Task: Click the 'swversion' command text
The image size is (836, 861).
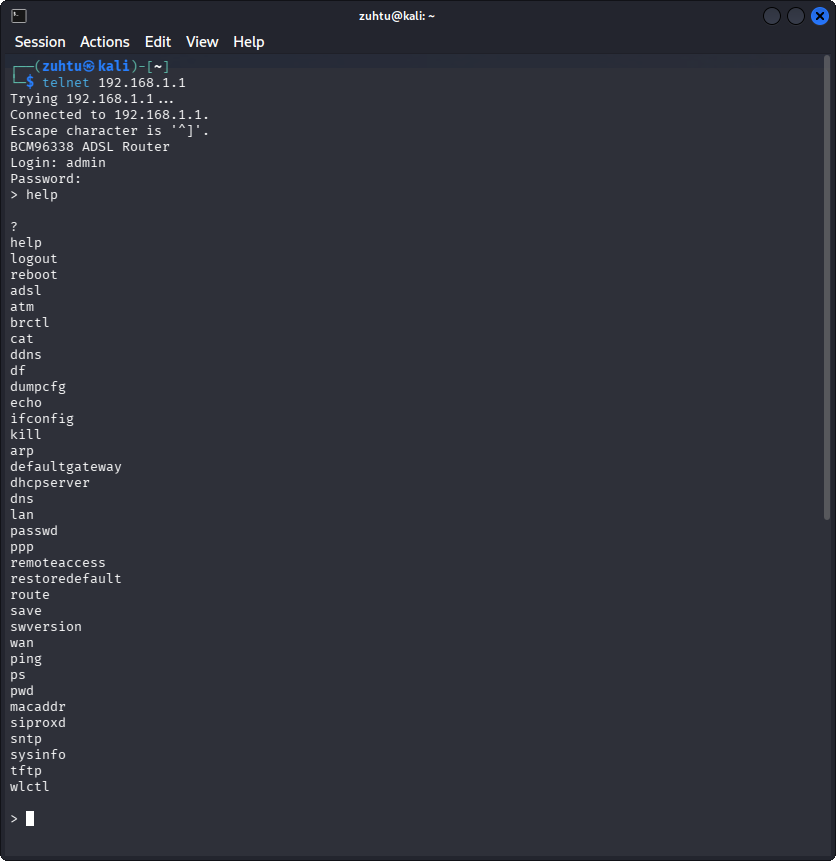Action: [x=46, y=627]
